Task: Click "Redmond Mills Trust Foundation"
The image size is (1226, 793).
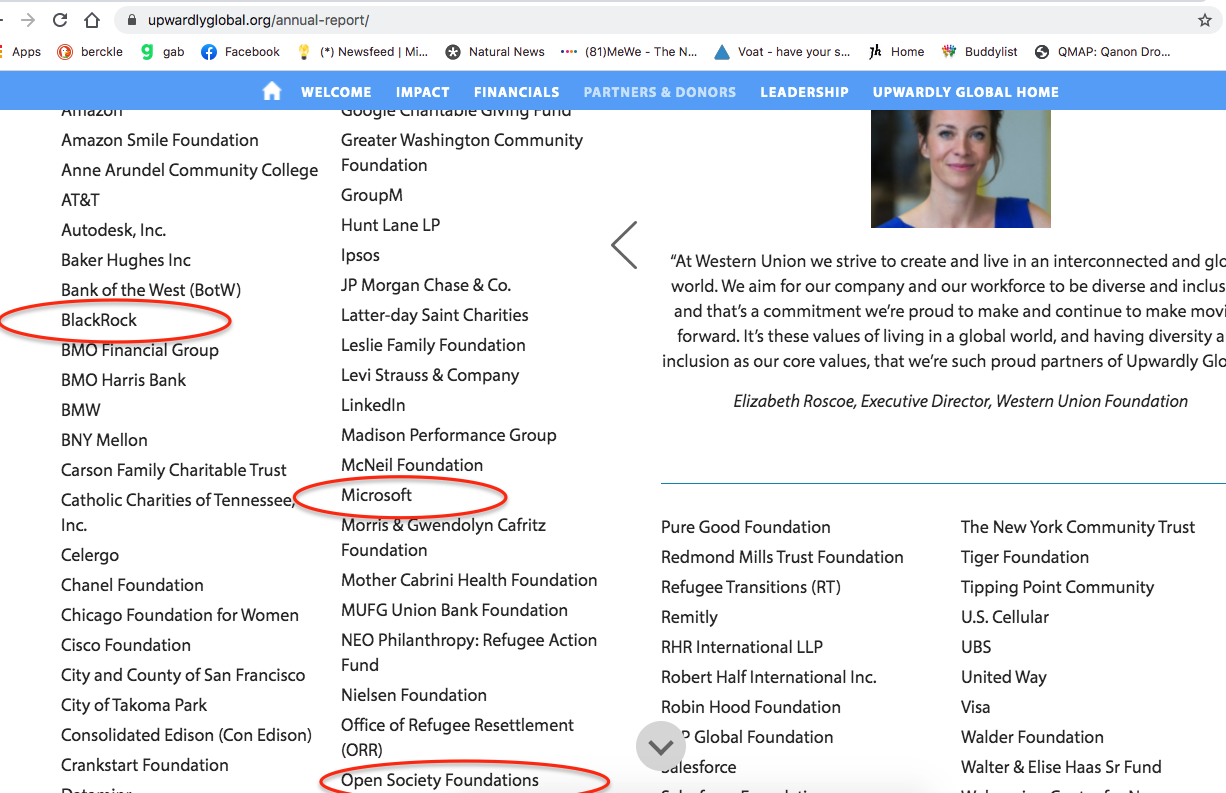Action: (x=782, y=557)
